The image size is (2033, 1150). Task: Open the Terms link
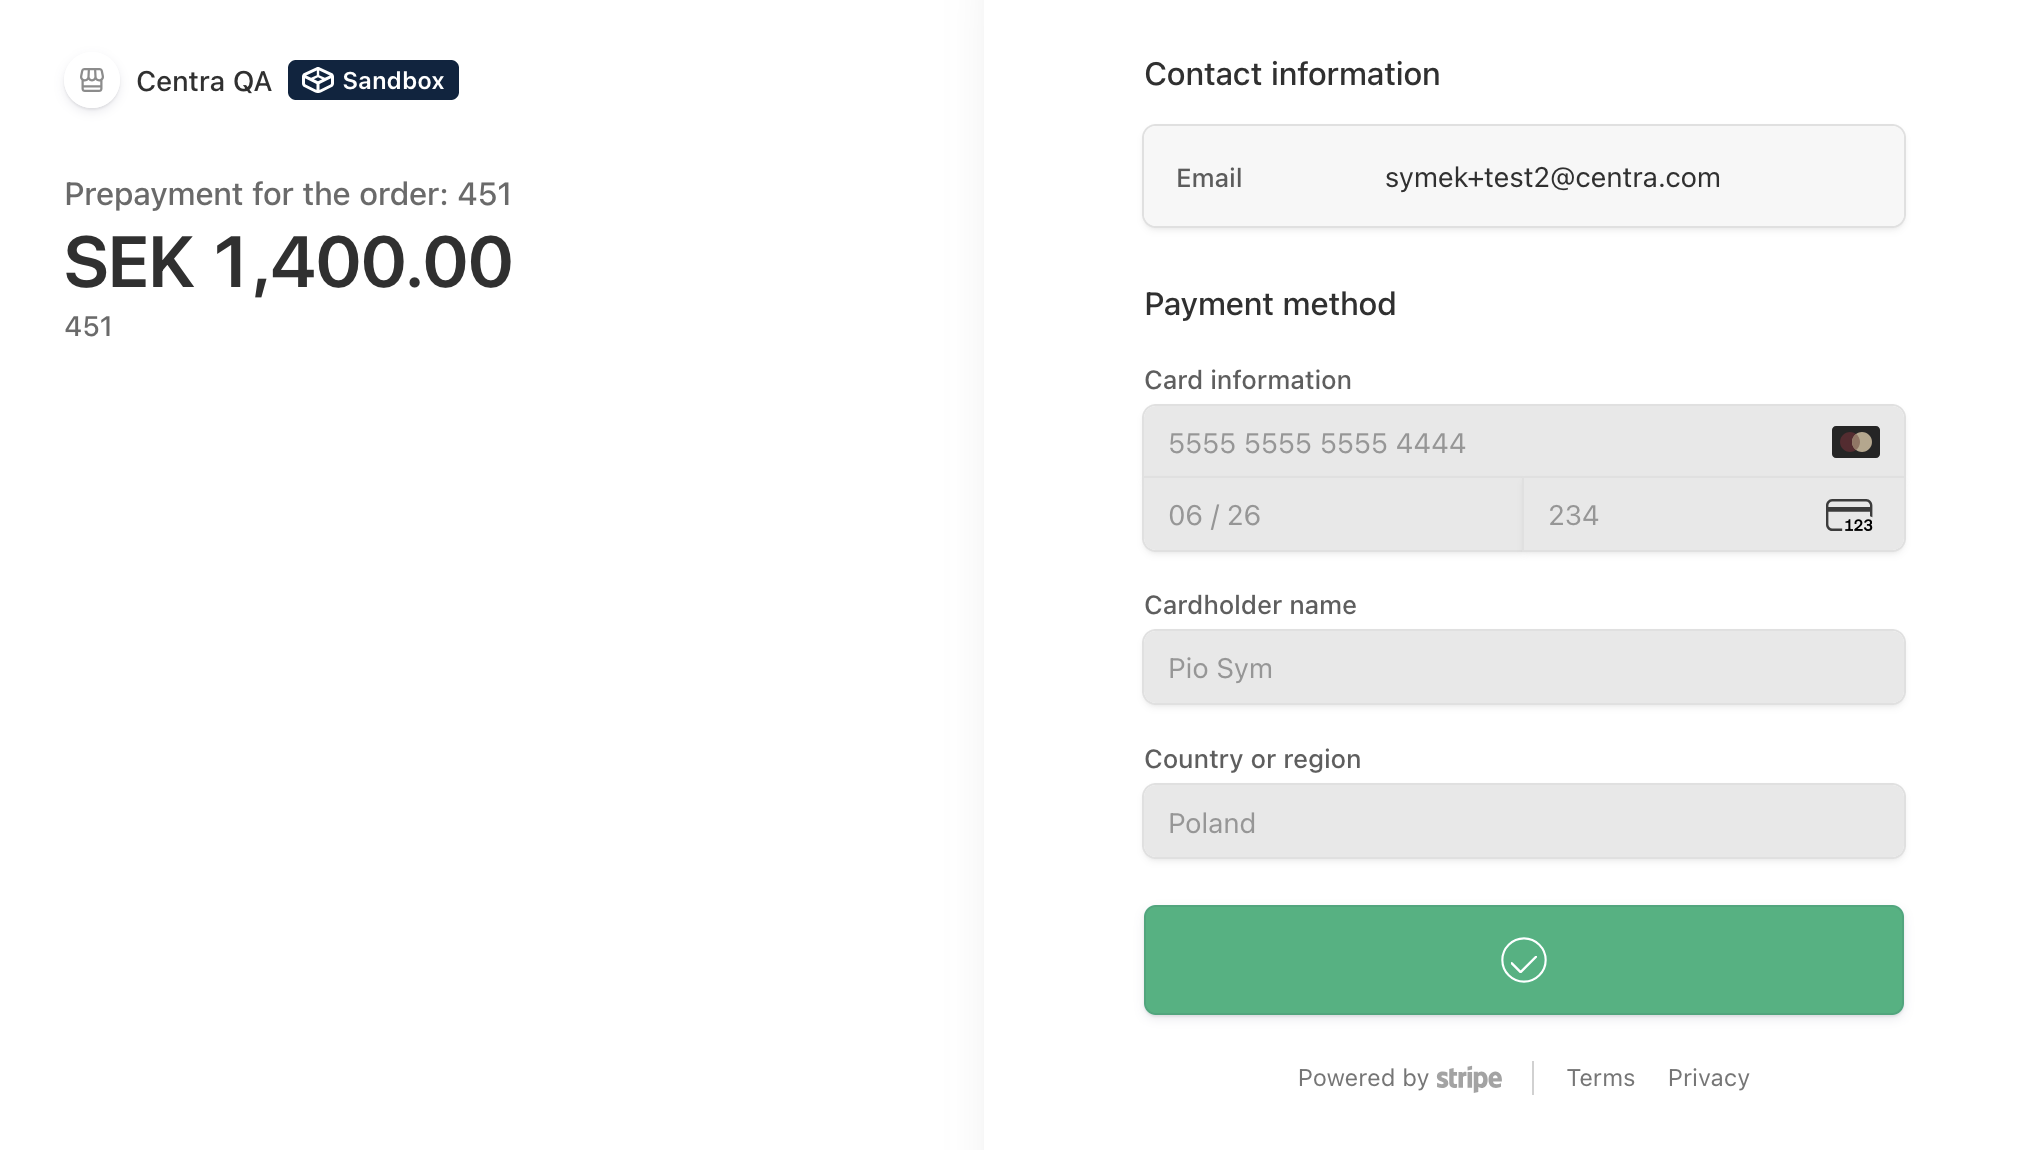(x=1600, y=1078)
